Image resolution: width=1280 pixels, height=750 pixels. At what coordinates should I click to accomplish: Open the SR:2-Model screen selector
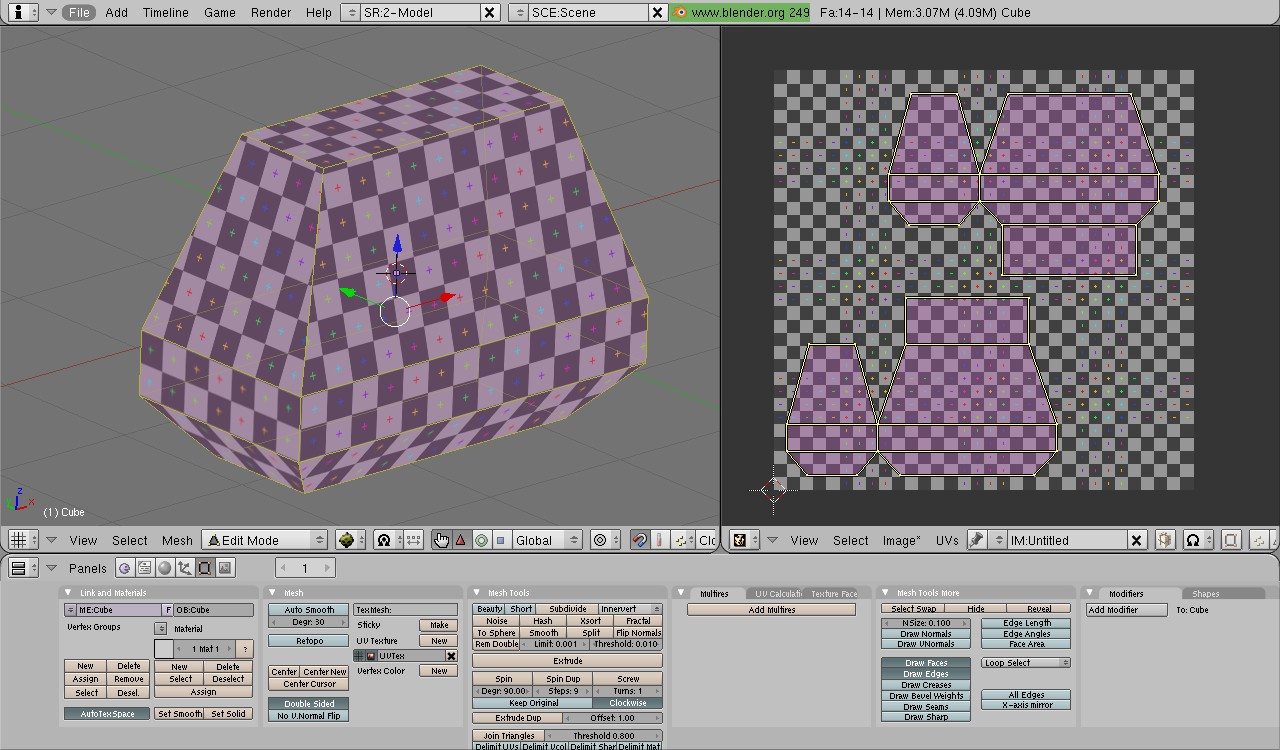pos(350,12)
